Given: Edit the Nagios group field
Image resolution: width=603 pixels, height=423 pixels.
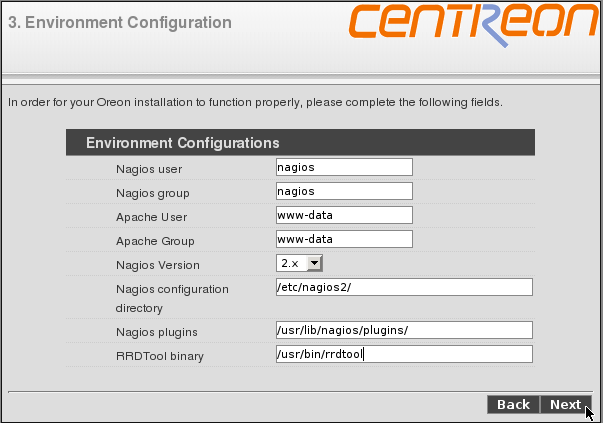Looking at the screenshot, I should pos(344,191).
